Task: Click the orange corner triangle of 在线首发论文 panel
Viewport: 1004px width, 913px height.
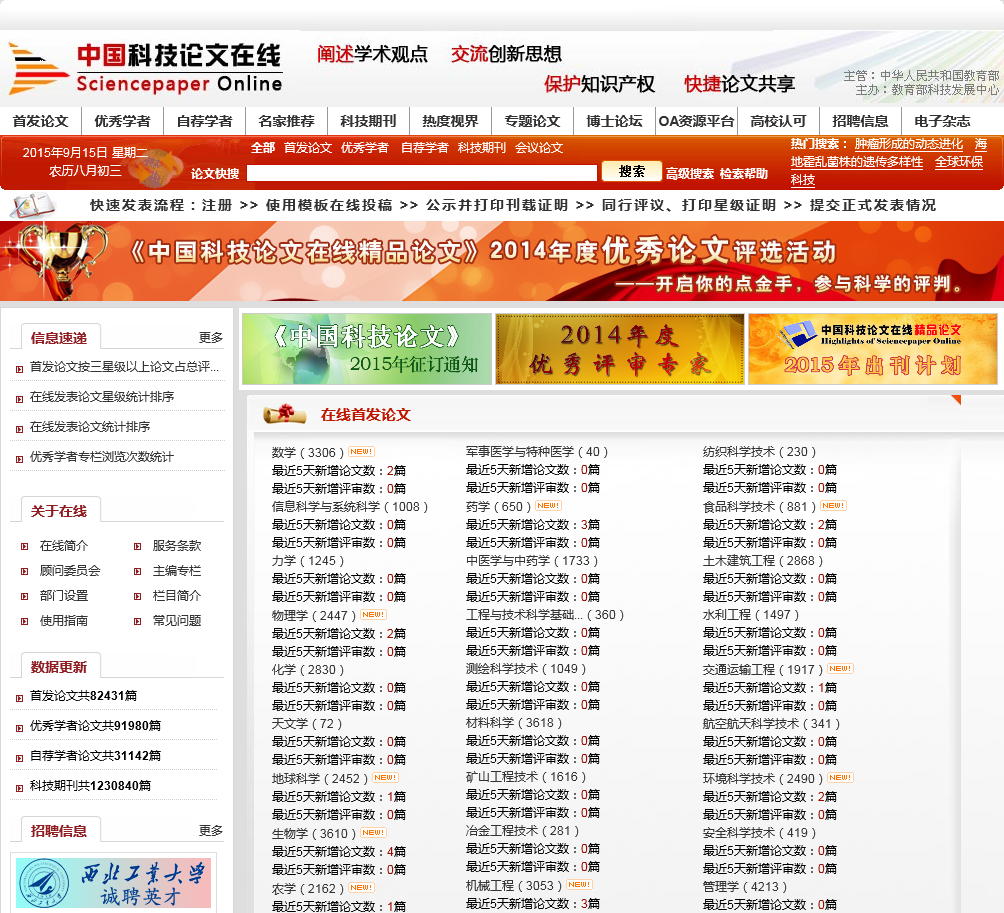Action: [x=957, y=400]
